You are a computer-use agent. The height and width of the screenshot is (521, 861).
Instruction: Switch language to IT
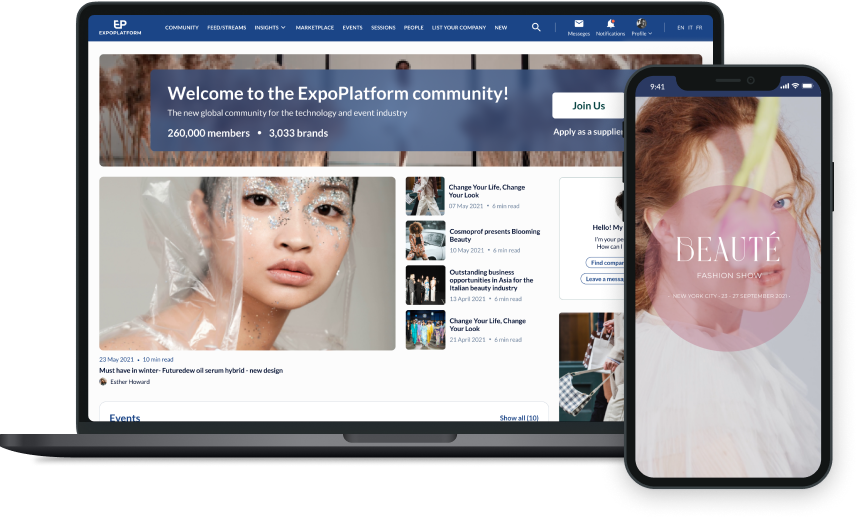tap(690, 27)
